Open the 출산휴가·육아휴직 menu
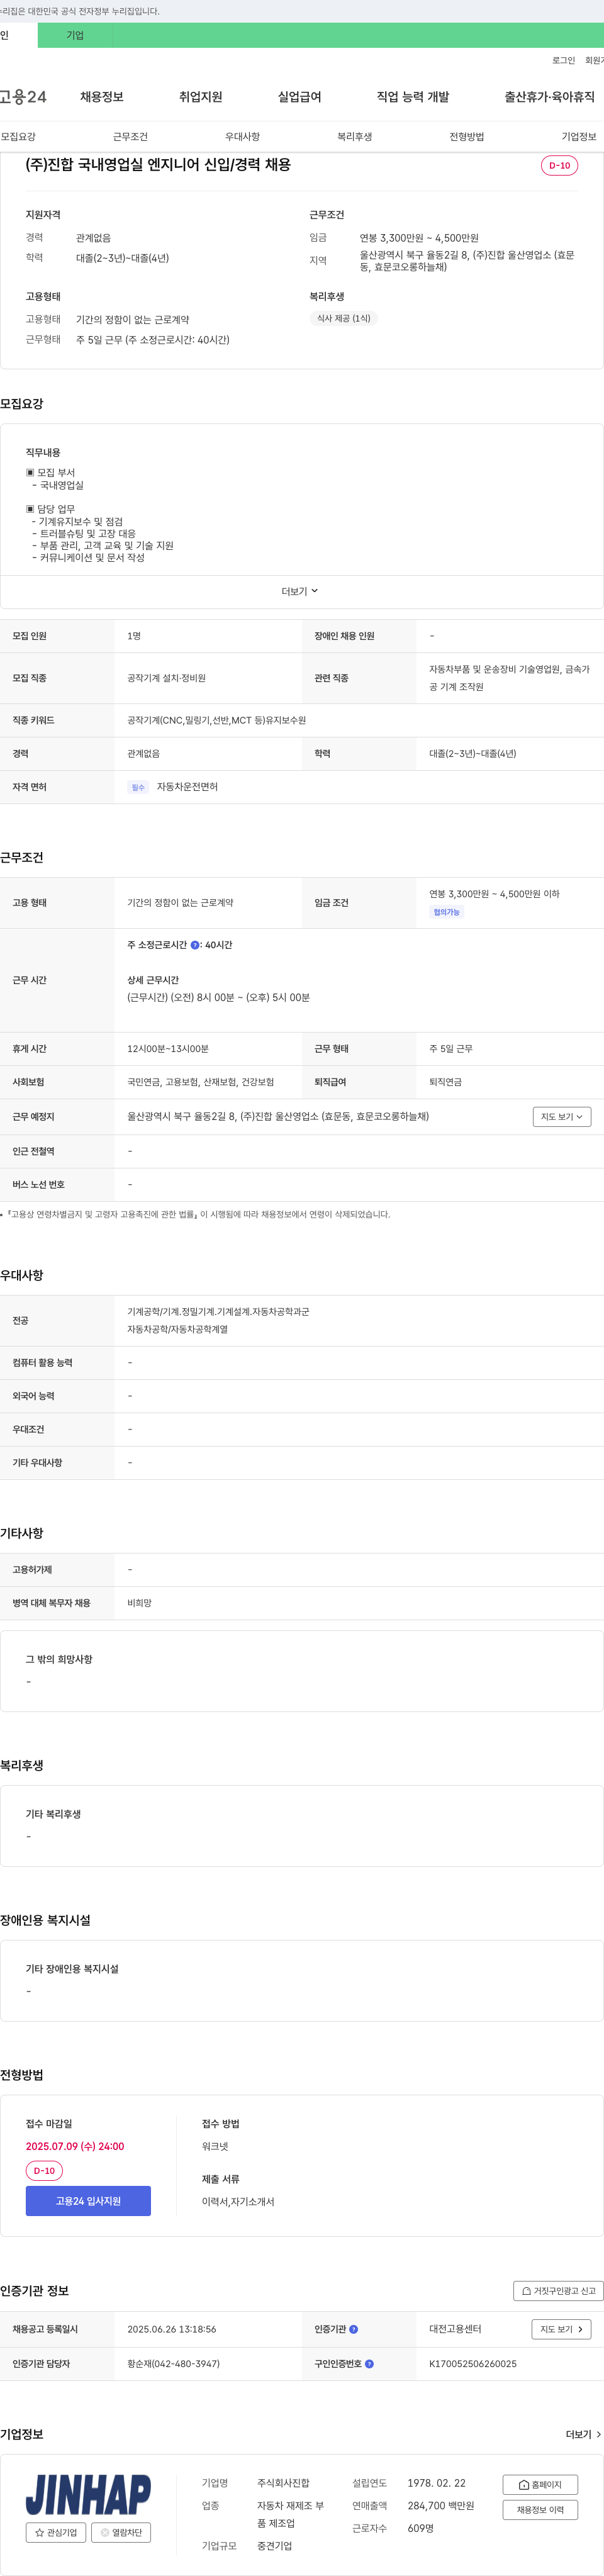The width and height of the screenshot is (604, 2576). 549,97
